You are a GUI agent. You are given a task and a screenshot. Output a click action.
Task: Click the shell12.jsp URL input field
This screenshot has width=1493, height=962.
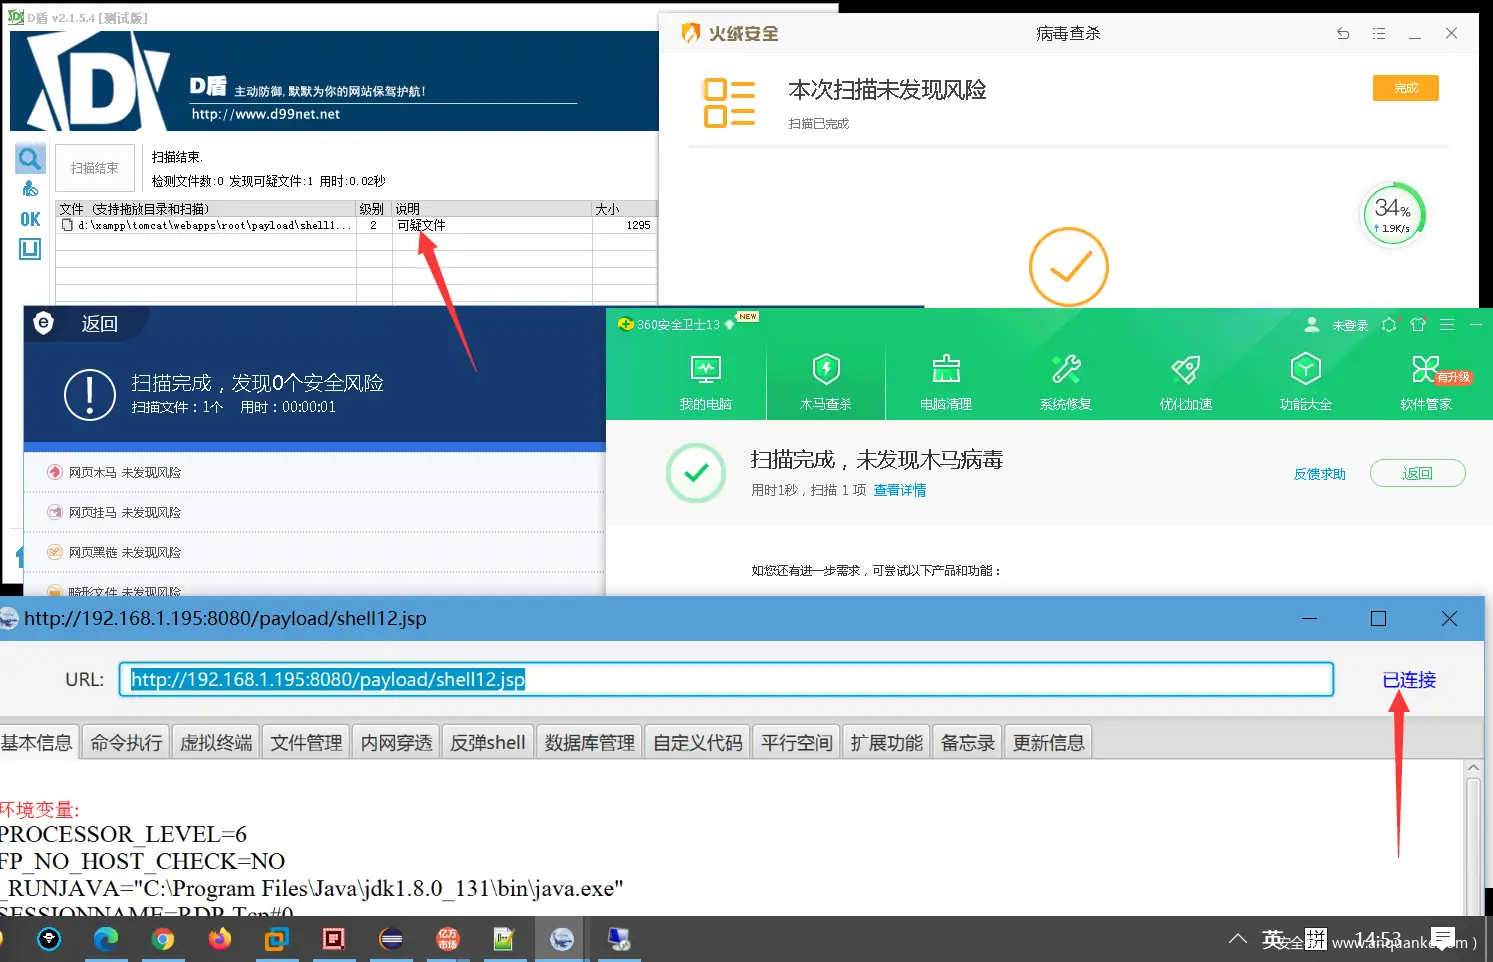point(725,680)
